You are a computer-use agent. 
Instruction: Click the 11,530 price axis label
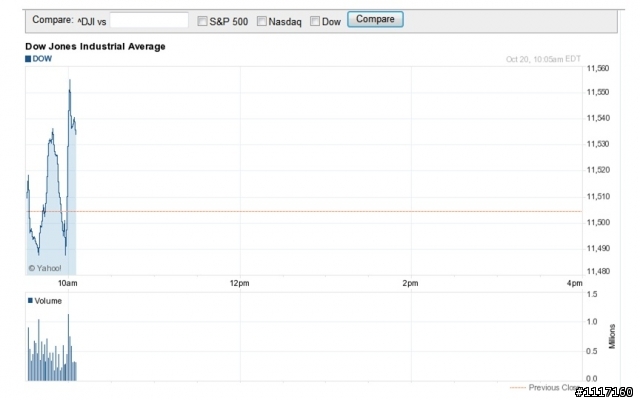(598, 144)
